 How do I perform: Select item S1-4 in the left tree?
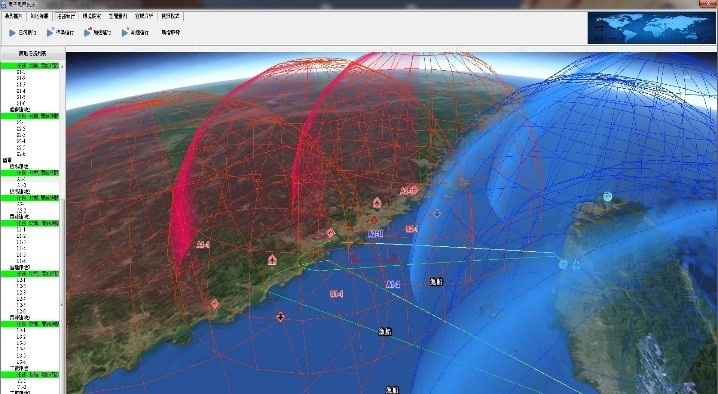click(x=21, y=91)
